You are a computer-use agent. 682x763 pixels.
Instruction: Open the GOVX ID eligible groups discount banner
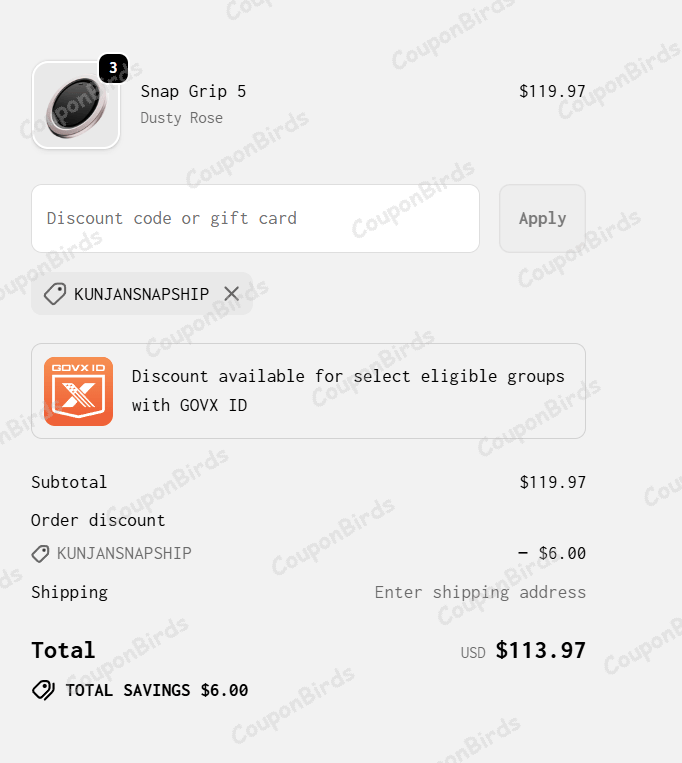(x=348, y=391)
